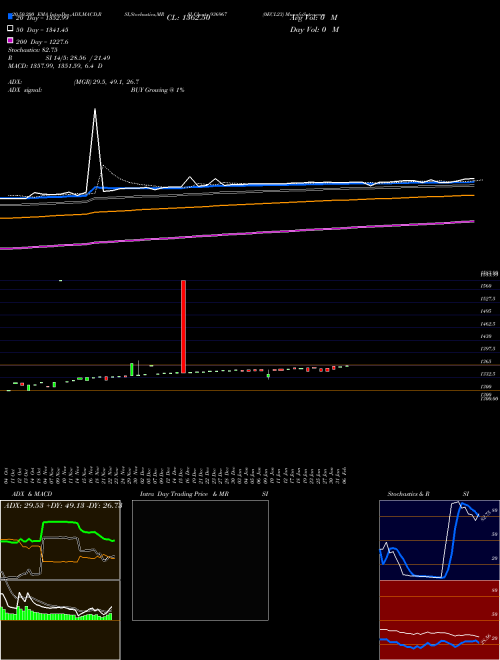The image size is (500, 660).
Task: Open the ADX indicator mini chart
Action: click(x=60, y=540)
